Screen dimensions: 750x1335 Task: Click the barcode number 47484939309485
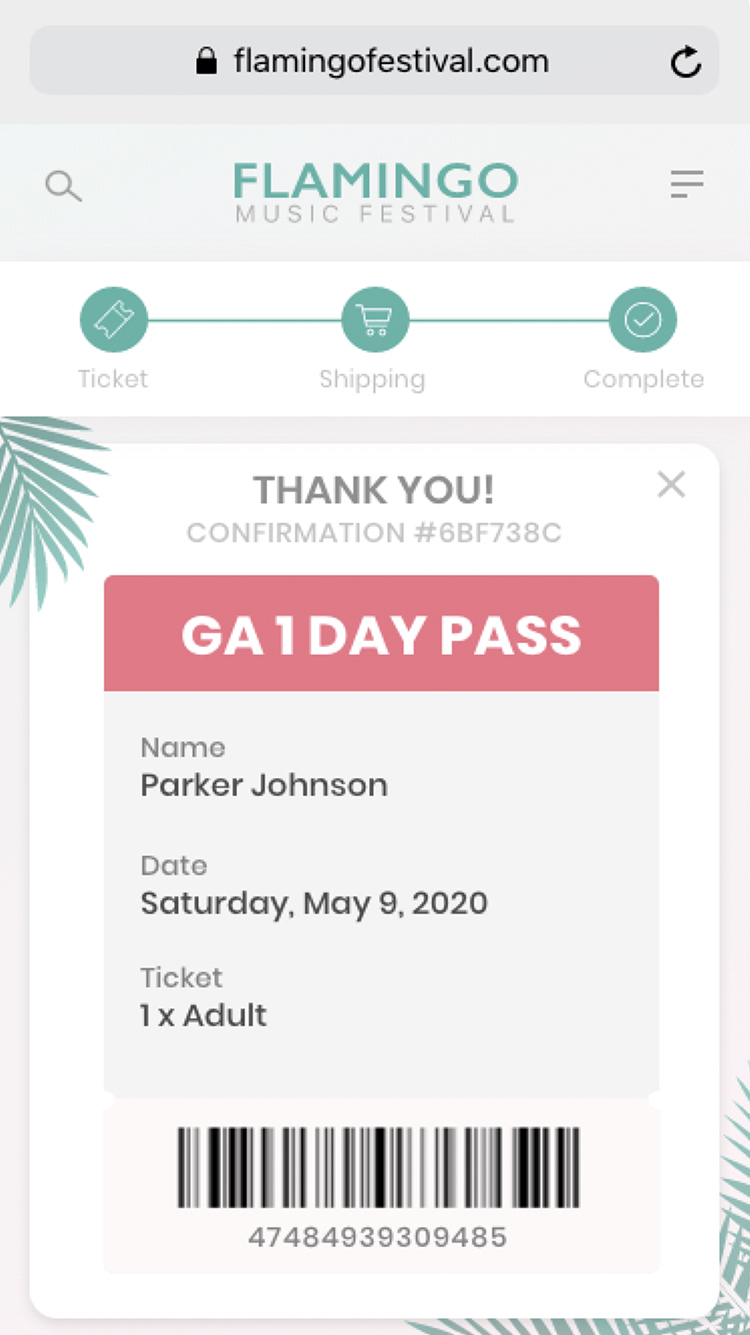pos(378,1237)
